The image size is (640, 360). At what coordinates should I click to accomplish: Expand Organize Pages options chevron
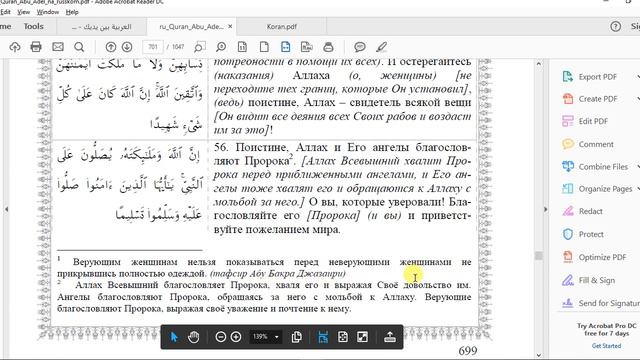[x=638, y=189]
